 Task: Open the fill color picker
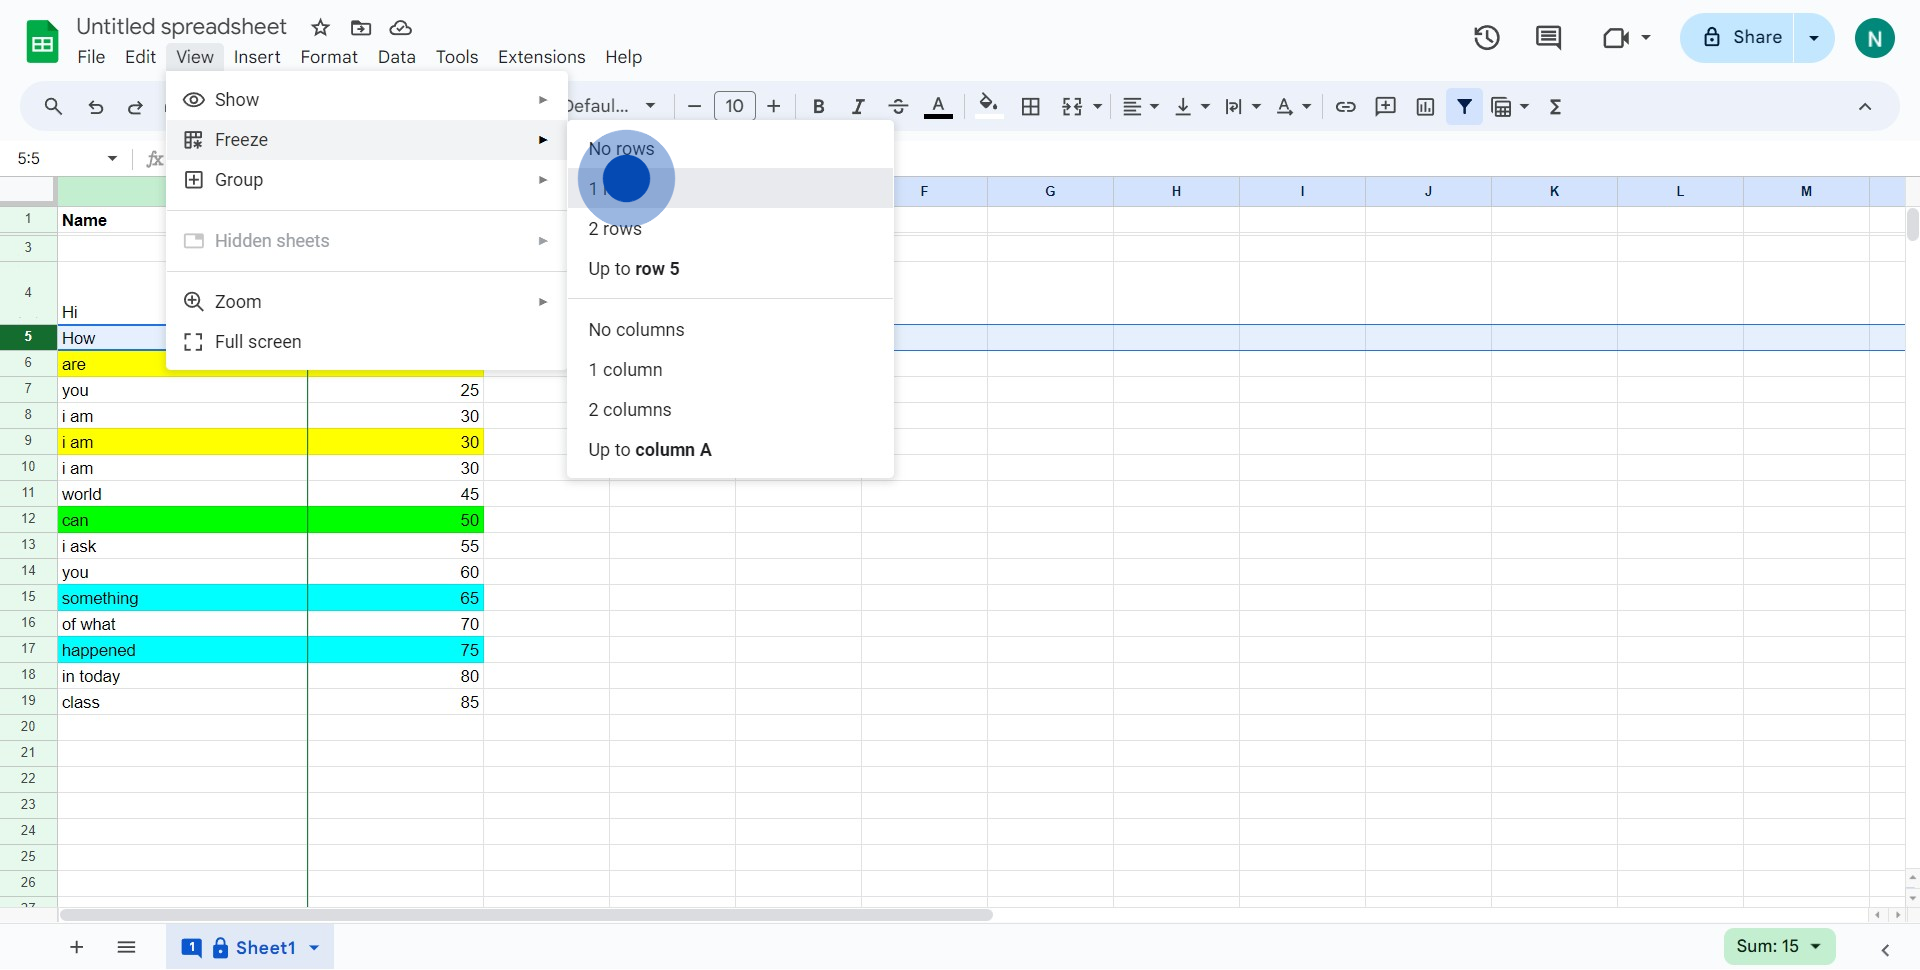(988, 107)
